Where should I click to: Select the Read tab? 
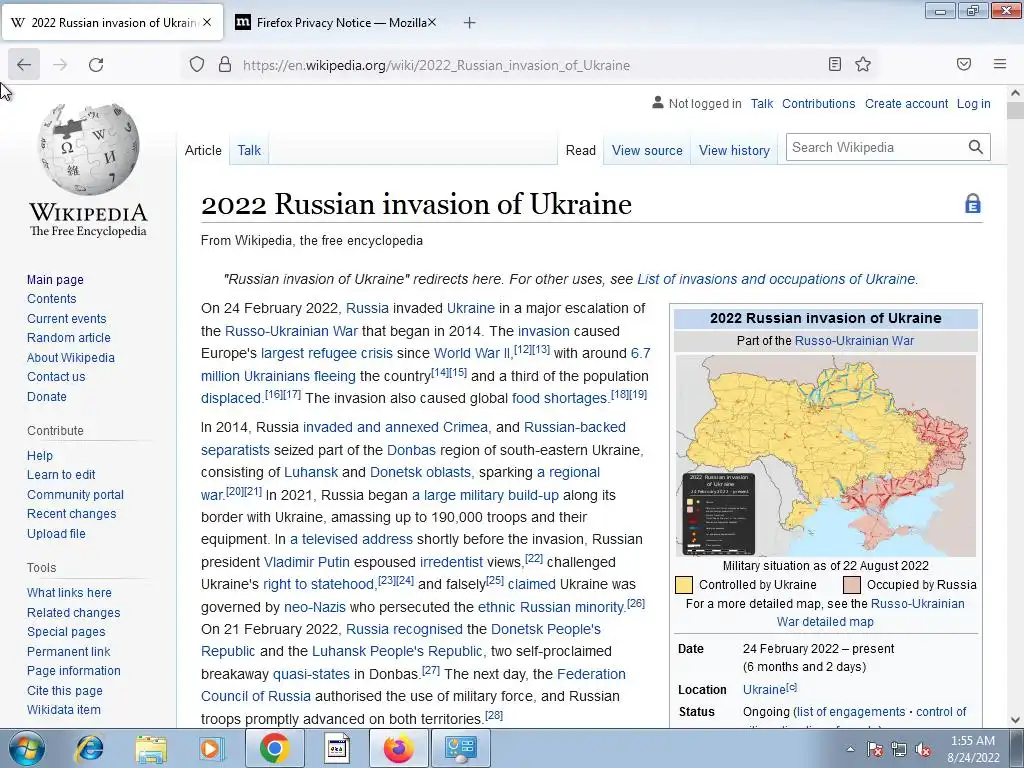coord(581,150)
